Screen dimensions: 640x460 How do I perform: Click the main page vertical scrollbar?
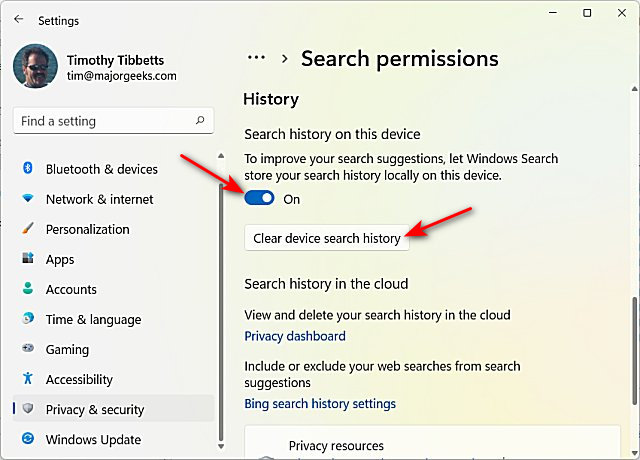click(631, 350)
